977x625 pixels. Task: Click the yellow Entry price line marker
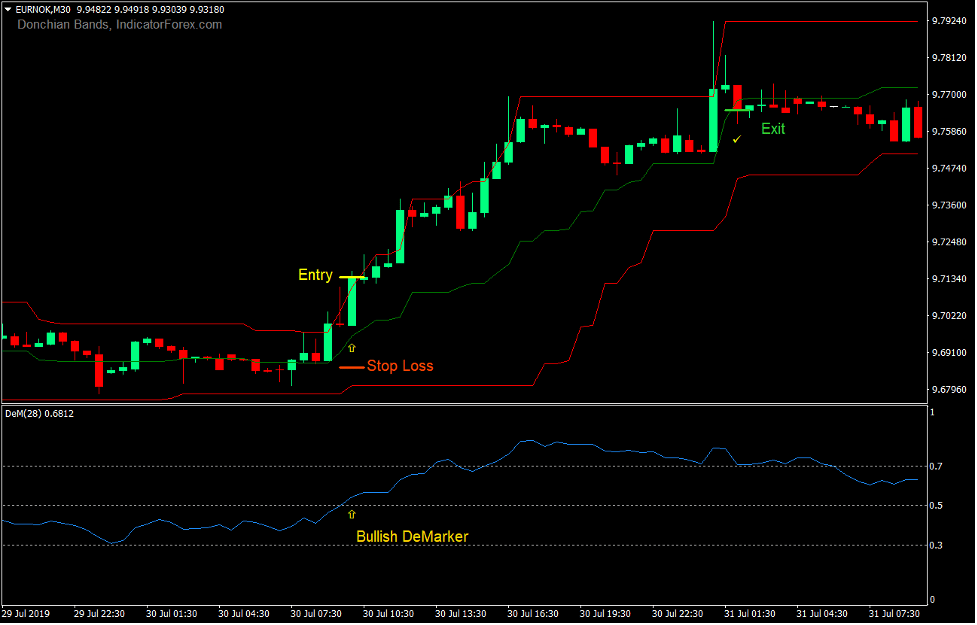(352, 276)
